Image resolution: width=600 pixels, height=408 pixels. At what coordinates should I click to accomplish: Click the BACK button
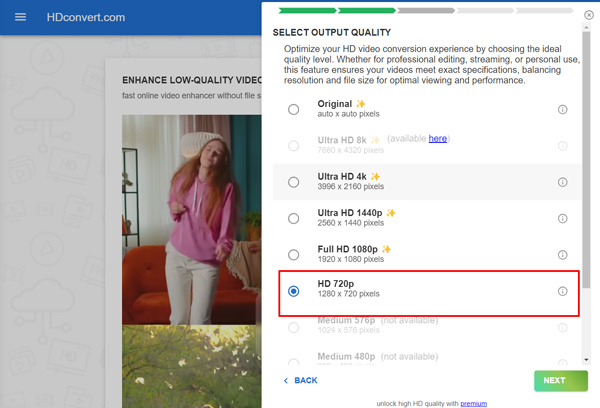[300, 380]
